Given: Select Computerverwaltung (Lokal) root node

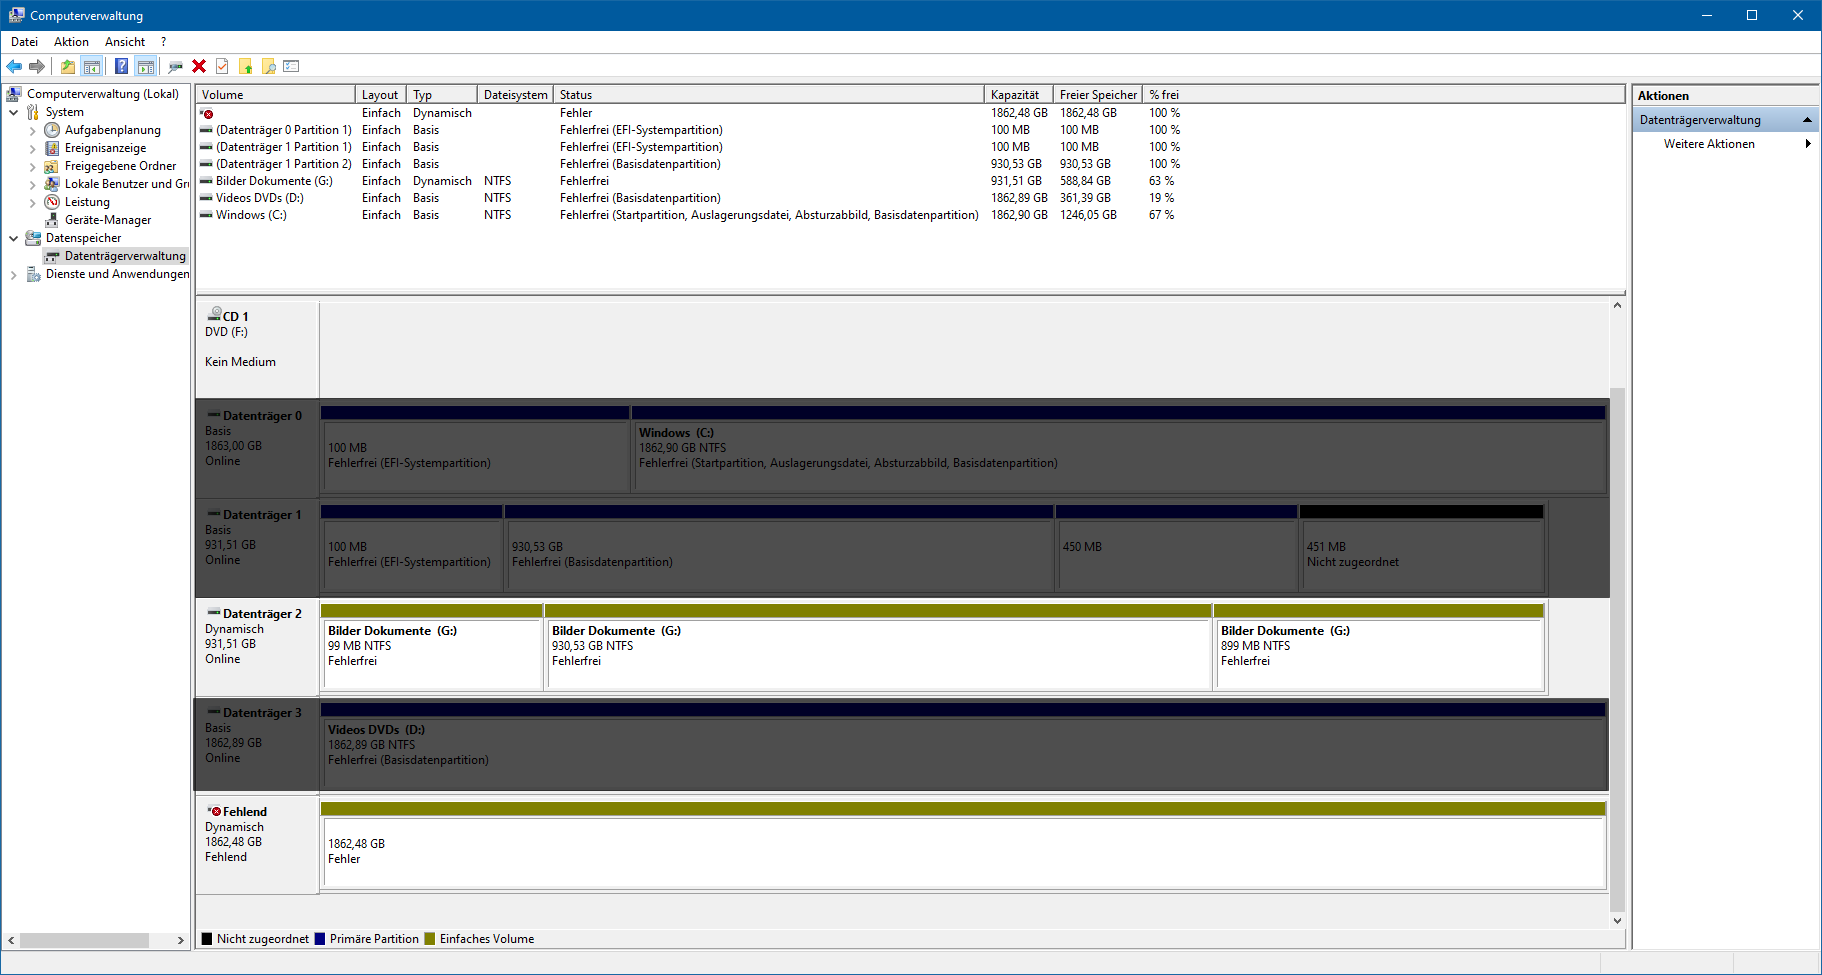Looking at the screenshot, I should click(102, 94).
